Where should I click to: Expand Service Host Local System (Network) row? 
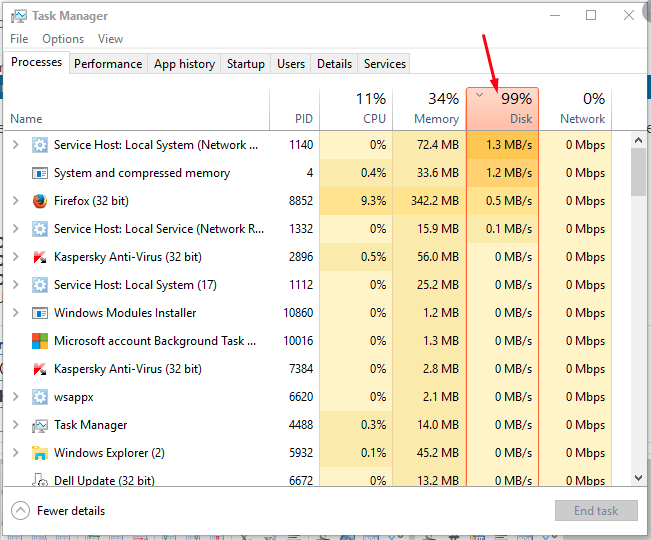tap(16, 145)
